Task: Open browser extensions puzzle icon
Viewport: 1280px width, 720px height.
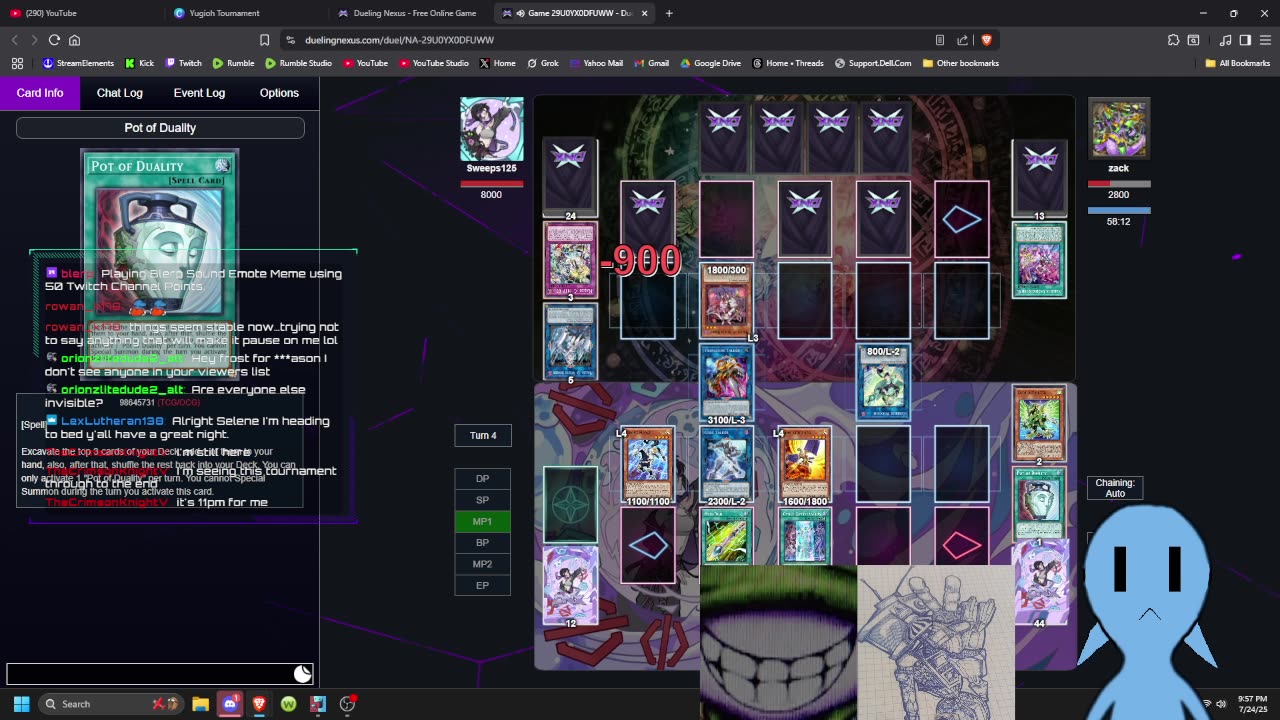Action: point(1173,40)
